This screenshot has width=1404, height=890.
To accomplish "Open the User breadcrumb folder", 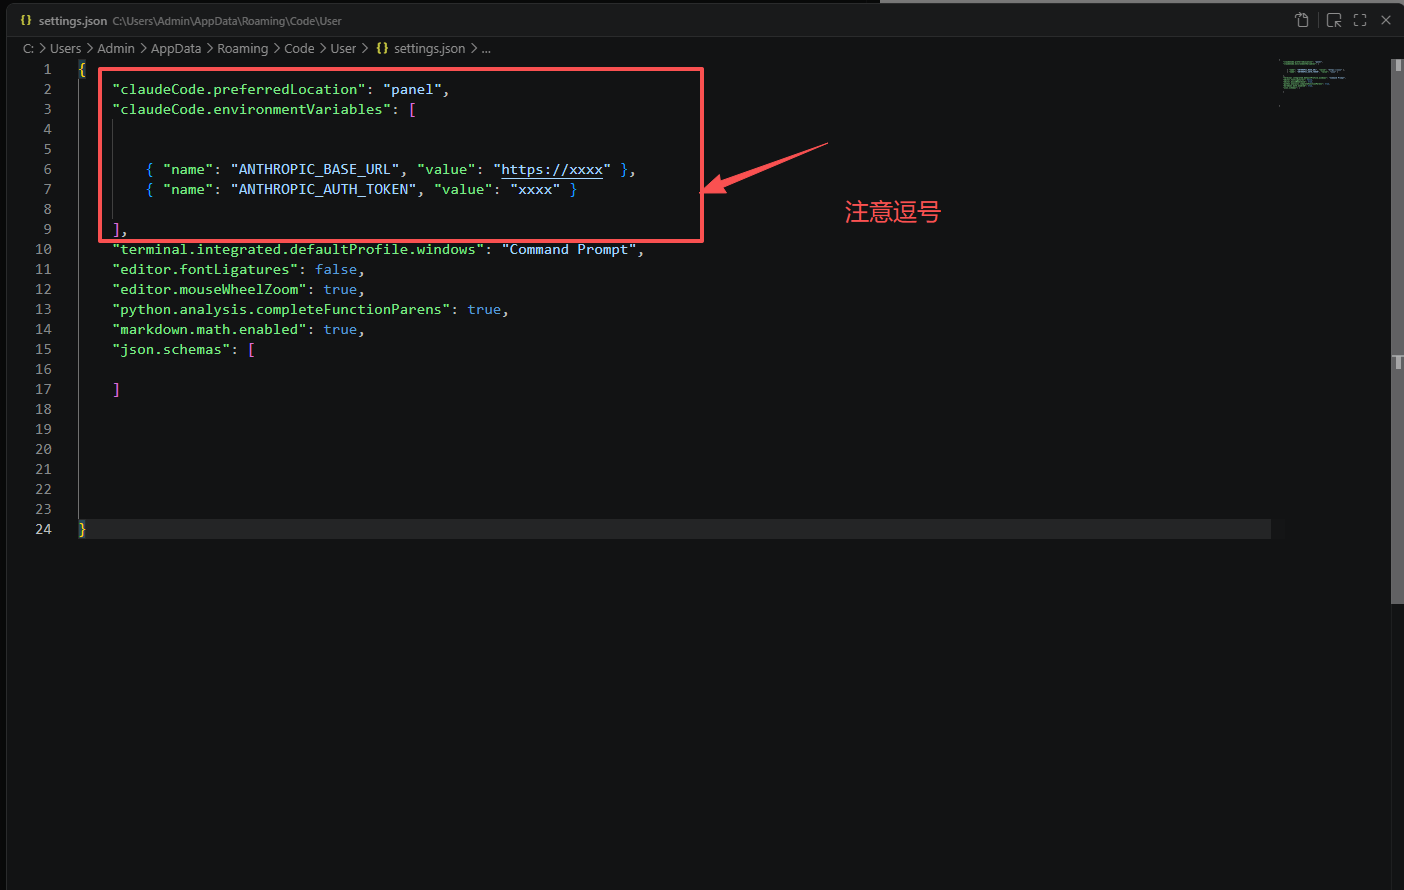I will click(x=343, y=48).
